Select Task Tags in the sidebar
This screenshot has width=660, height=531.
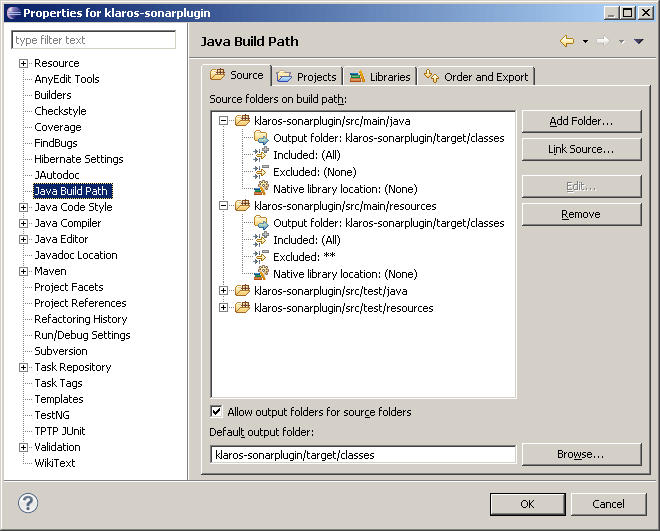58,383
